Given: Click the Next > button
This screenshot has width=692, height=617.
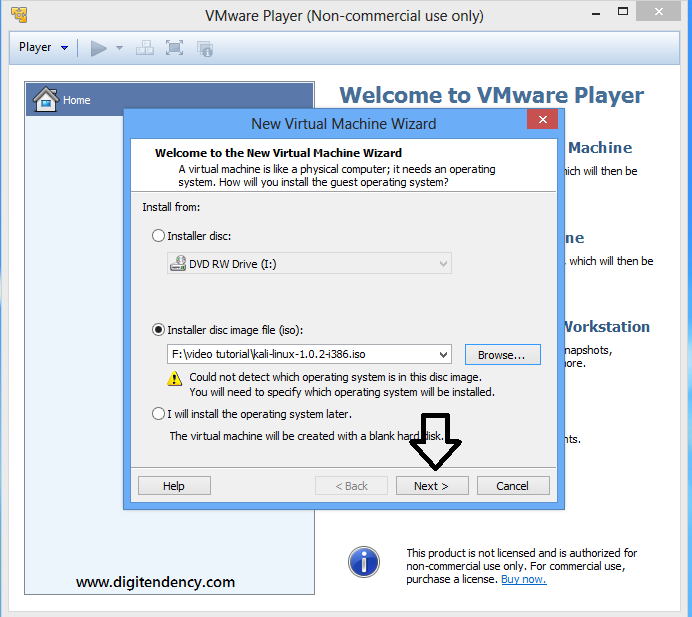Looking at the screenshot, I should (432, 485).
